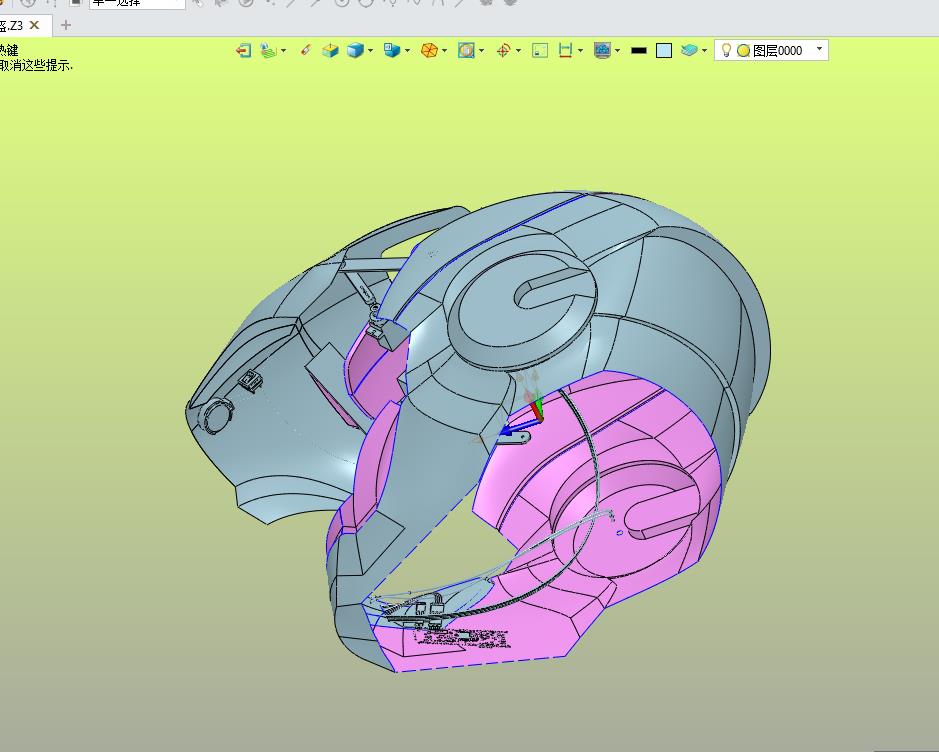The image size is (939, 752).
Task: Open the 单一选择 selection filter dropdown
Action: tap(137, 4)
